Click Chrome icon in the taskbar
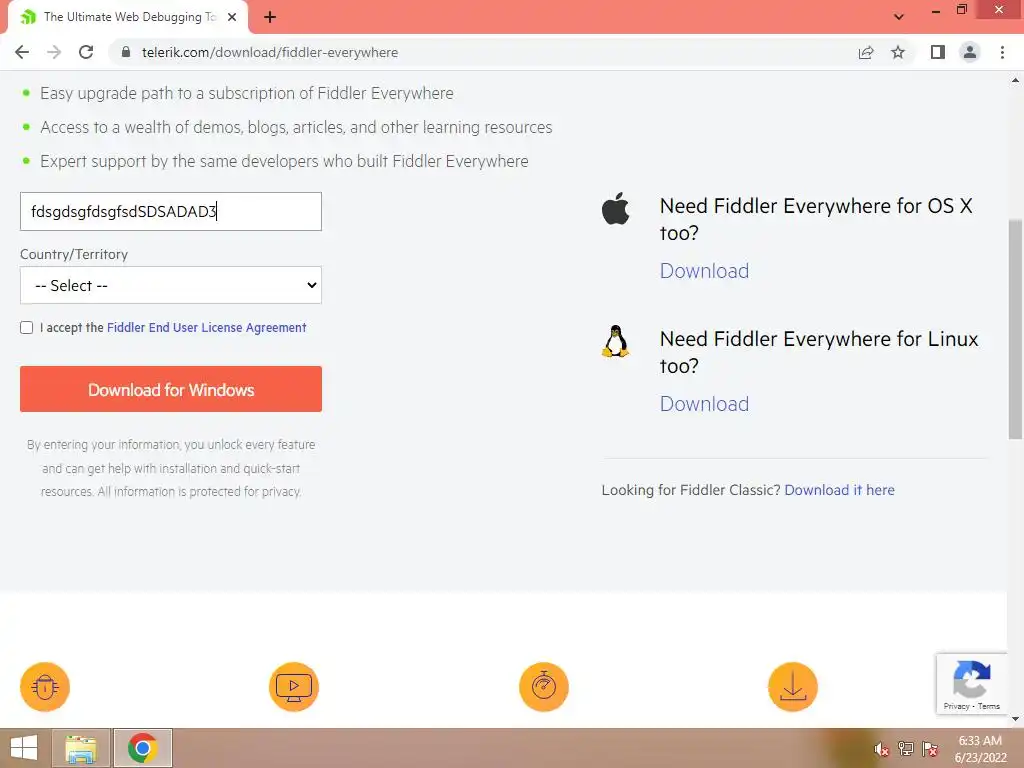Screen dimensions: 1024x768 (x=142, y=748)
